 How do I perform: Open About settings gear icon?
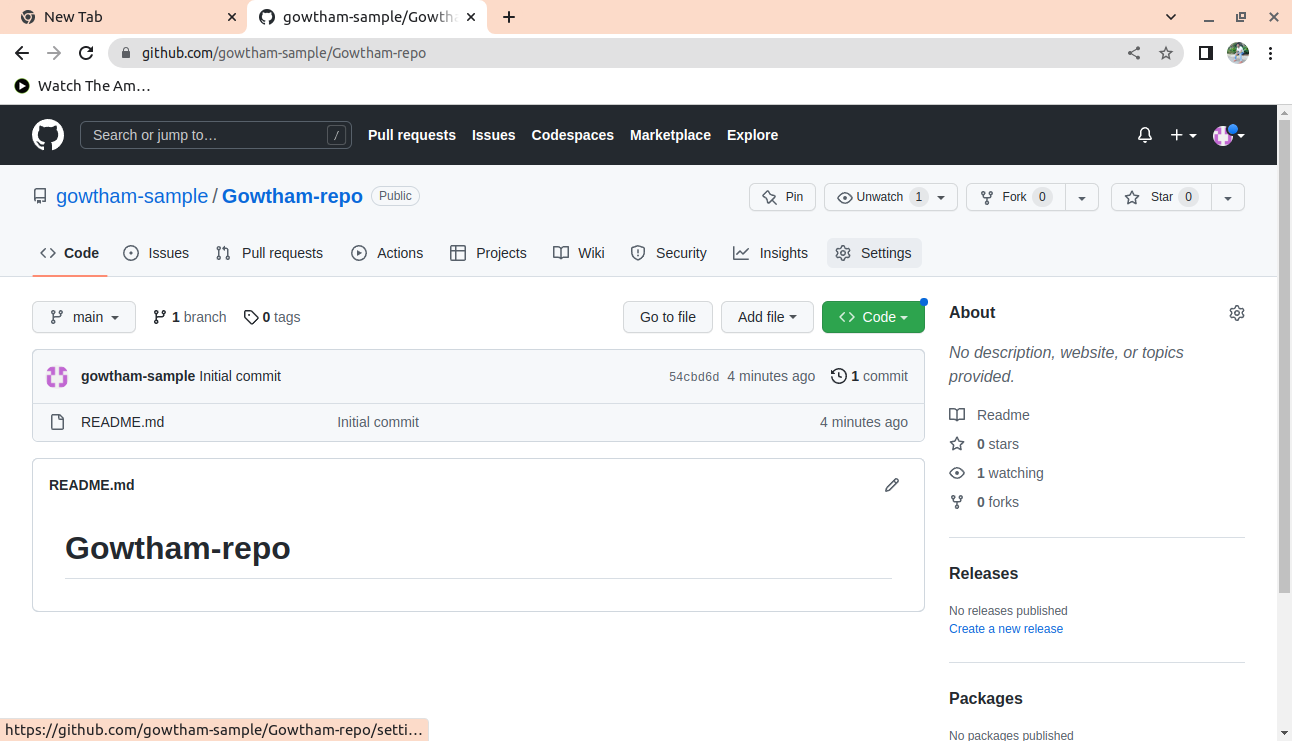(1237, 313)
